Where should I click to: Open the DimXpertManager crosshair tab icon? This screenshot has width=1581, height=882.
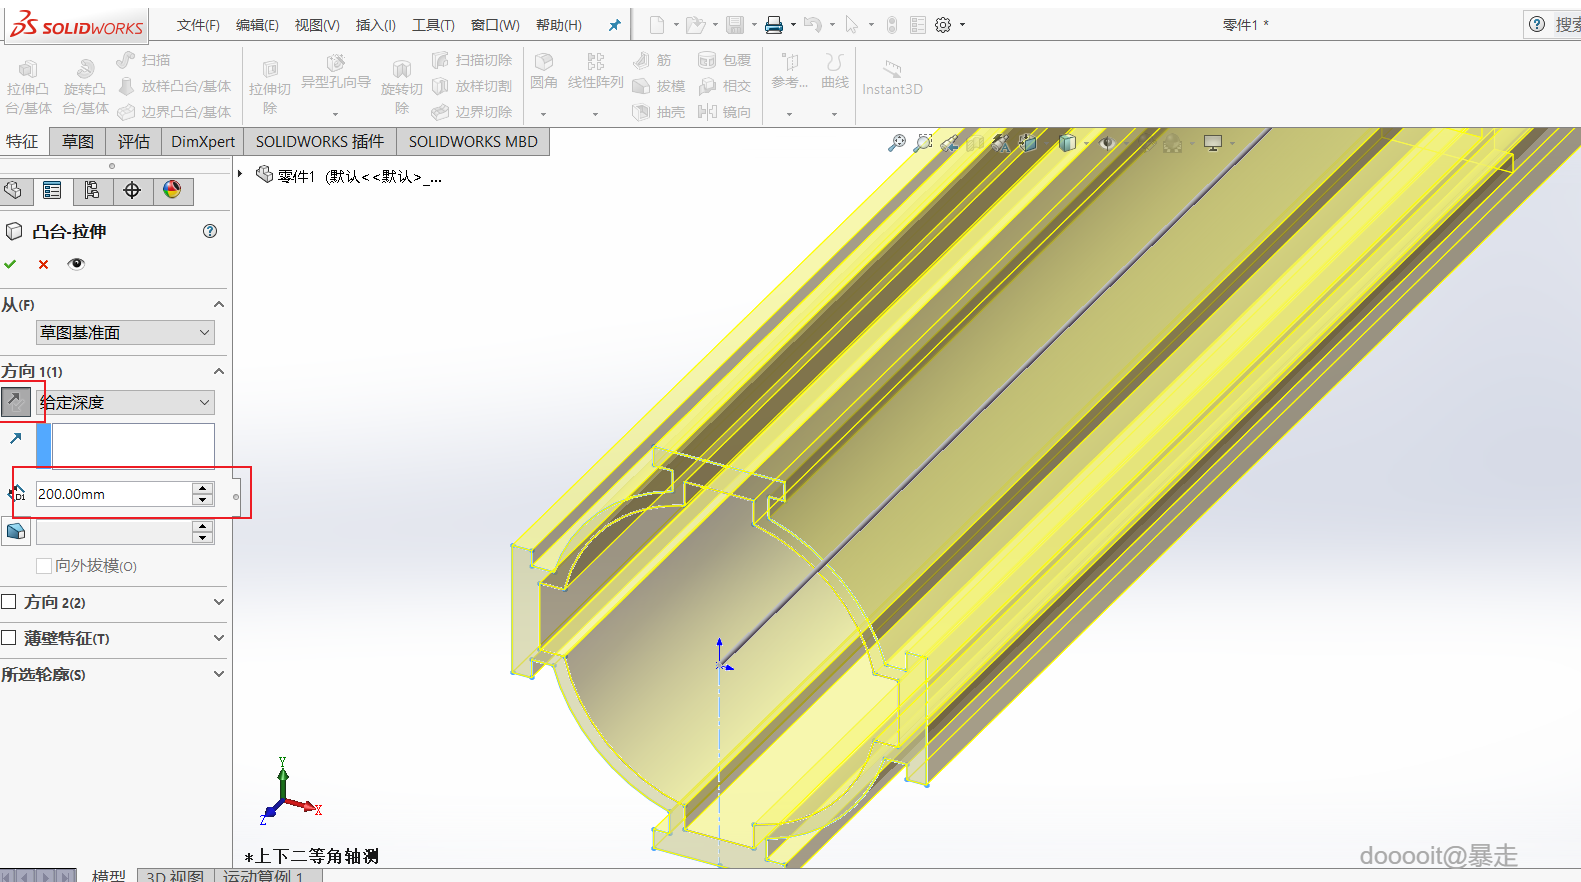pos(132,190)
